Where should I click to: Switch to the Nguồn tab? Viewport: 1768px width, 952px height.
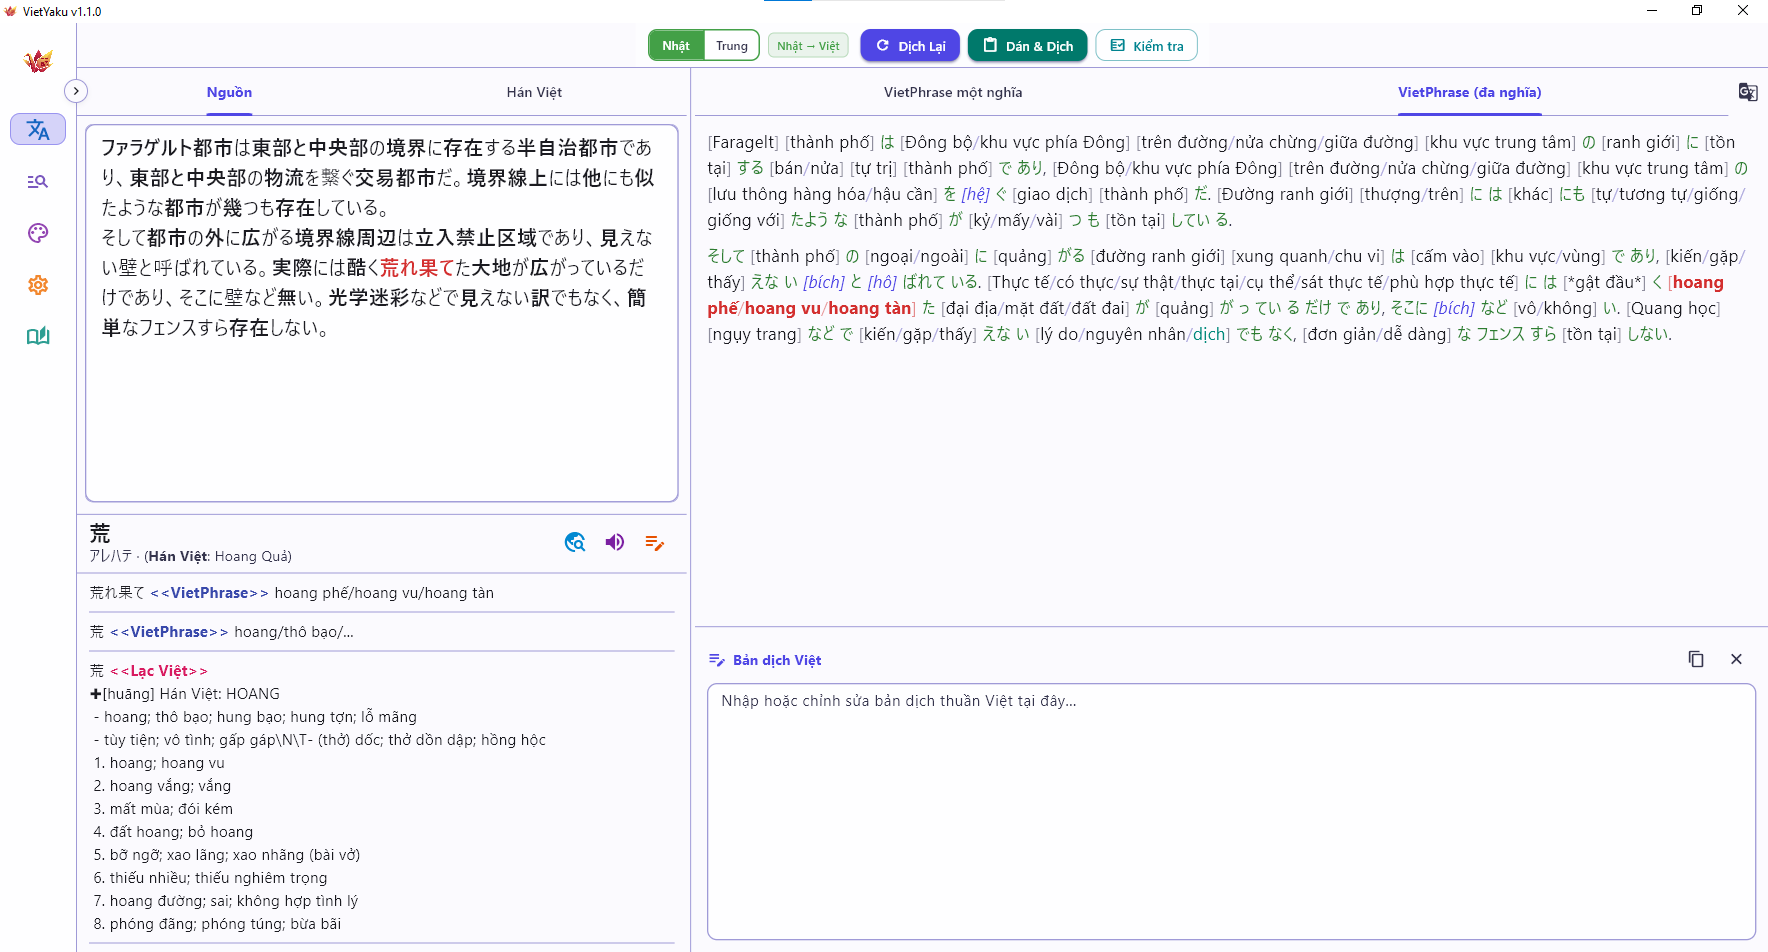click(x=229, y=92)
